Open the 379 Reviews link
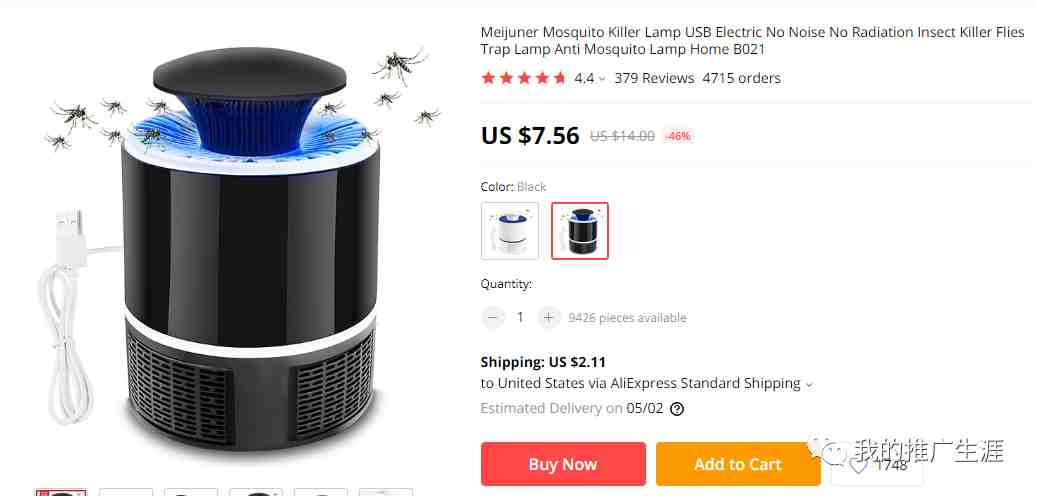Screen dimensions: 1037x496 pos(654,78)
